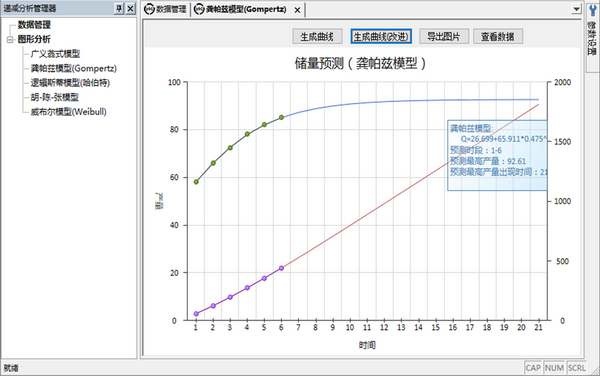Click the 数据管理 tab icon

click(x=150, y=9)
